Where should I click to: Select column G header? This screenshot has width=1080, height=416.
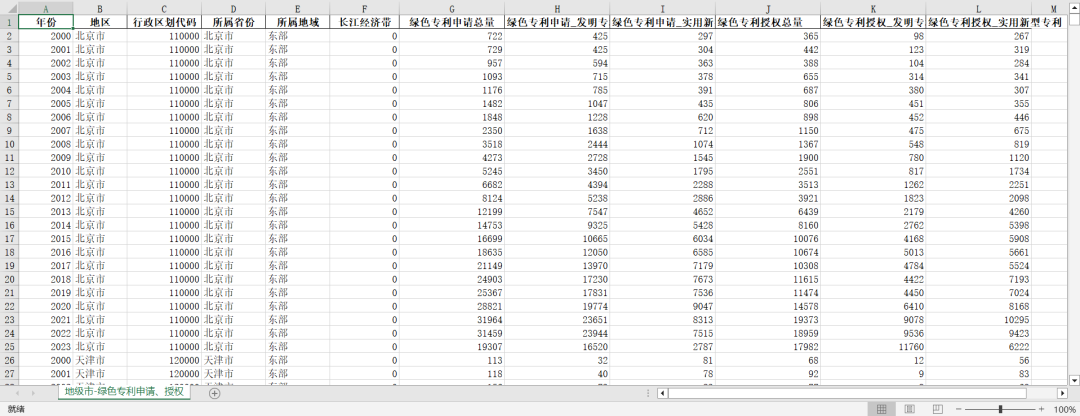click(x=451, y=9)
